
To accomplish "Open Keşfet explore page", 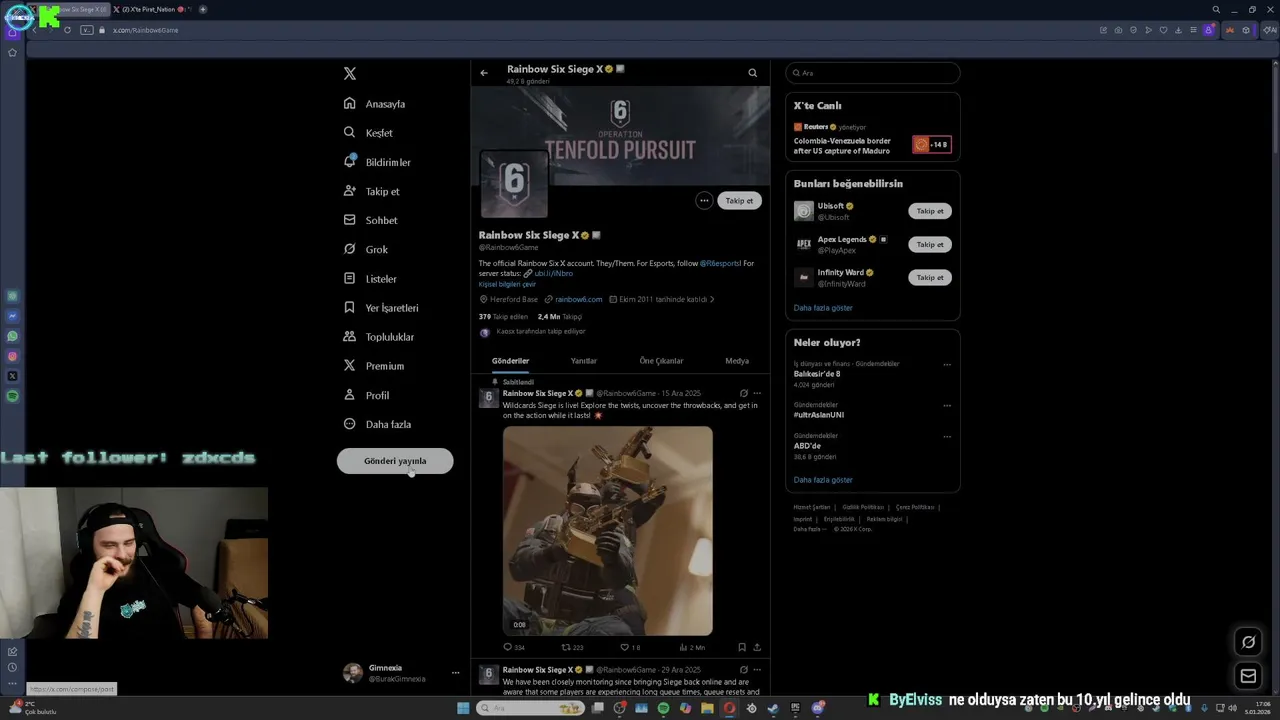I will coord(368,133).
